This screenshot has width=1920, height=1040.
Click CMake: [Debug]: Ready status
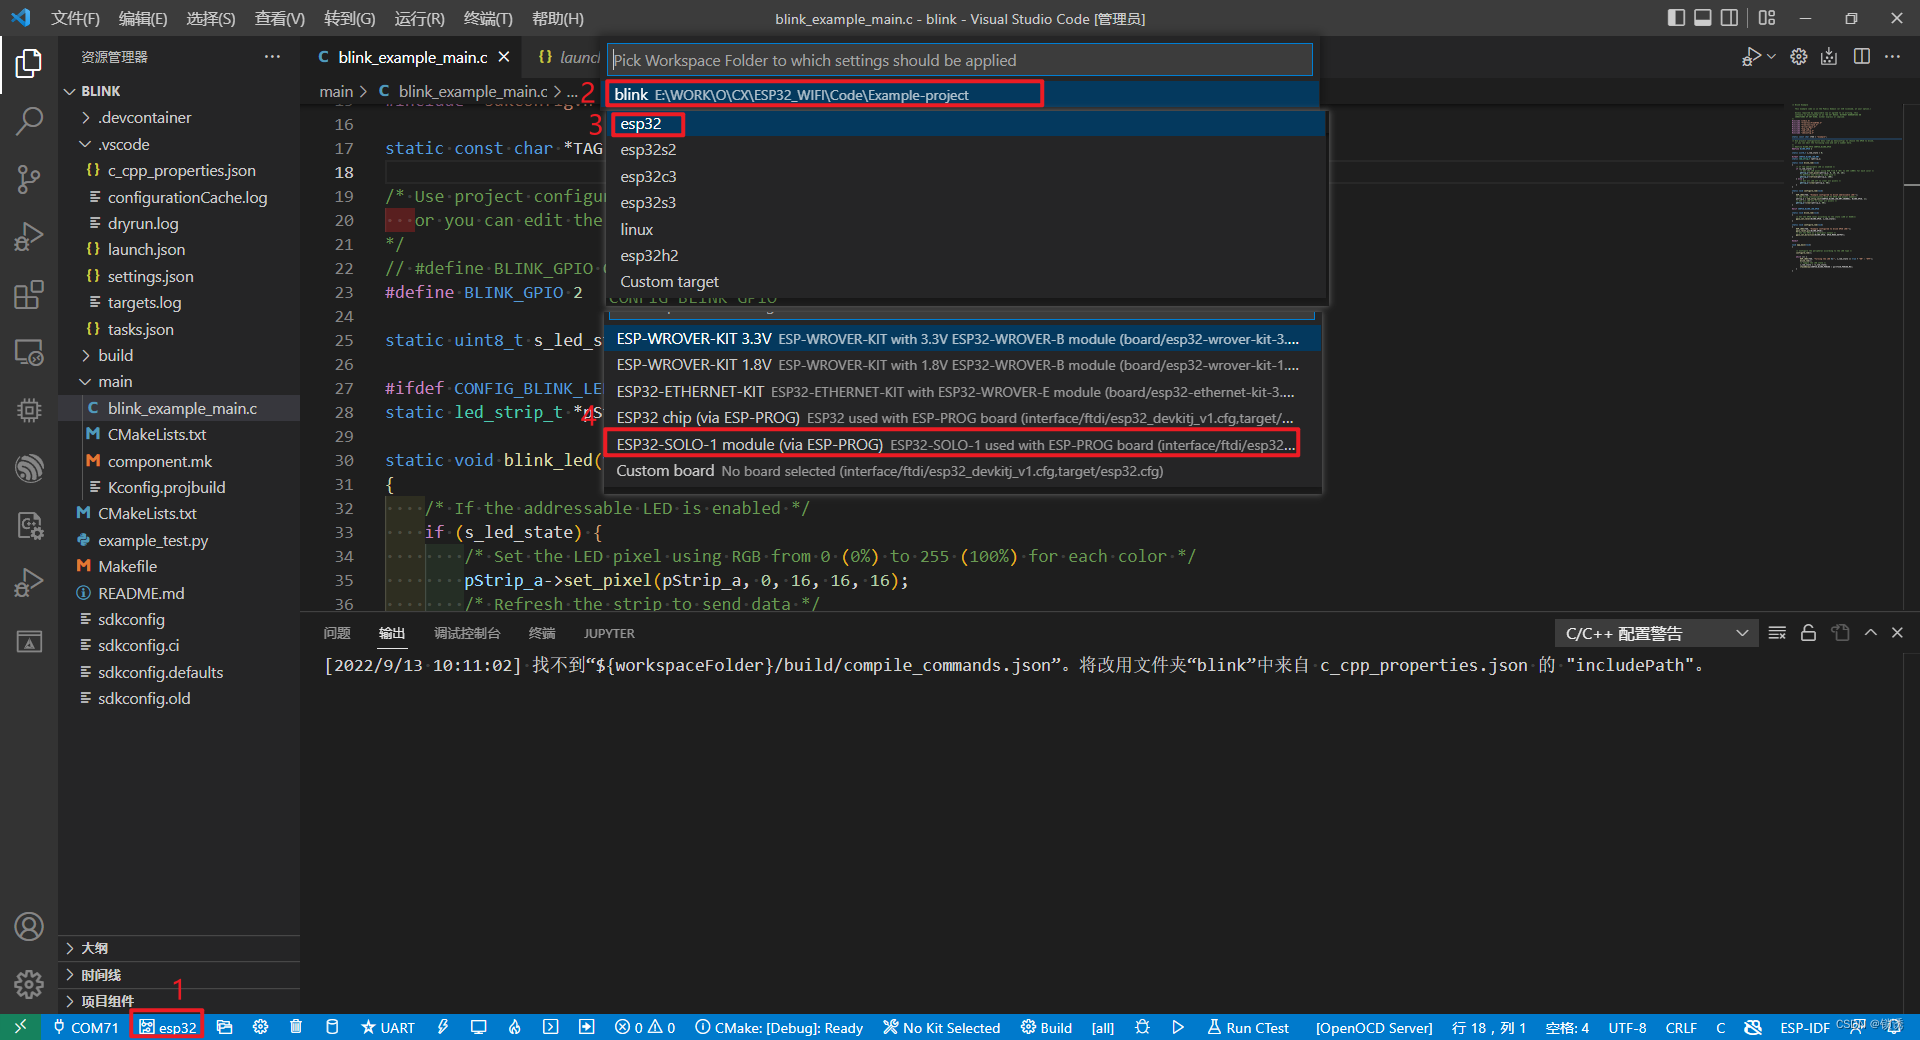[x=779, y=1027]
